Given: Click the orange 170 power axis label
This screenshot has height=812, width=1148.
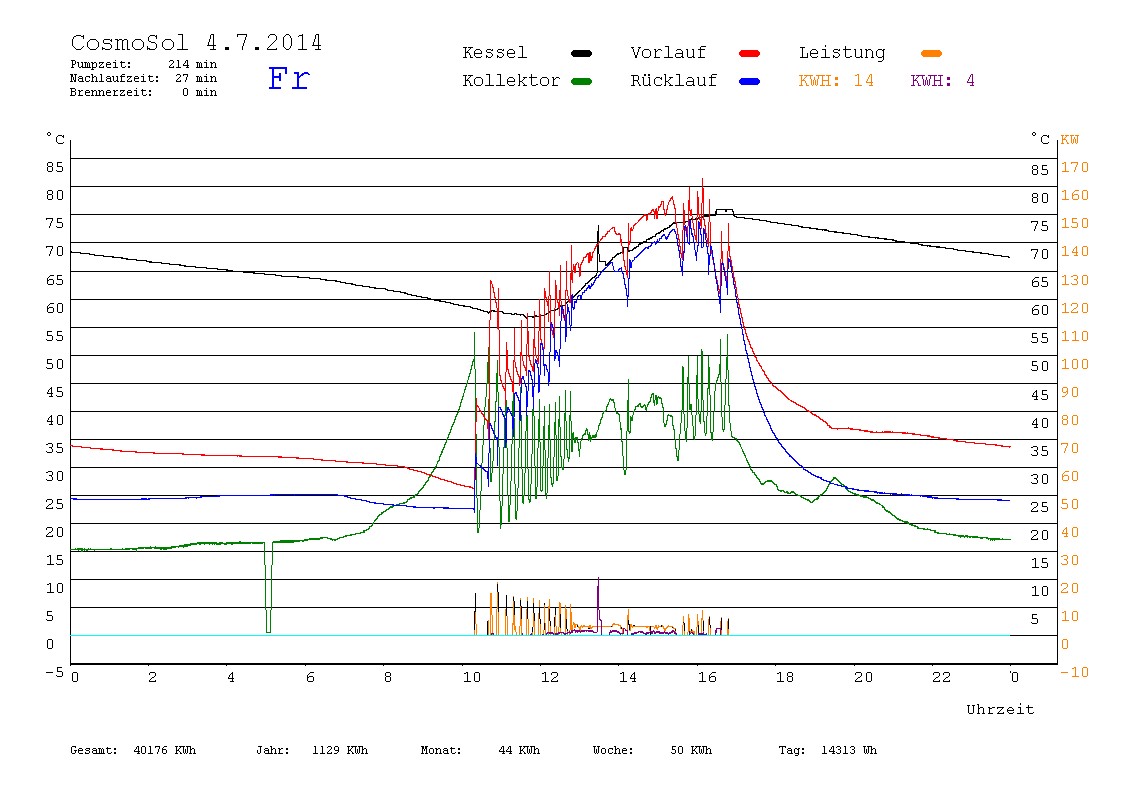Looking at the screenshot, I should [x=1075, y=167].
